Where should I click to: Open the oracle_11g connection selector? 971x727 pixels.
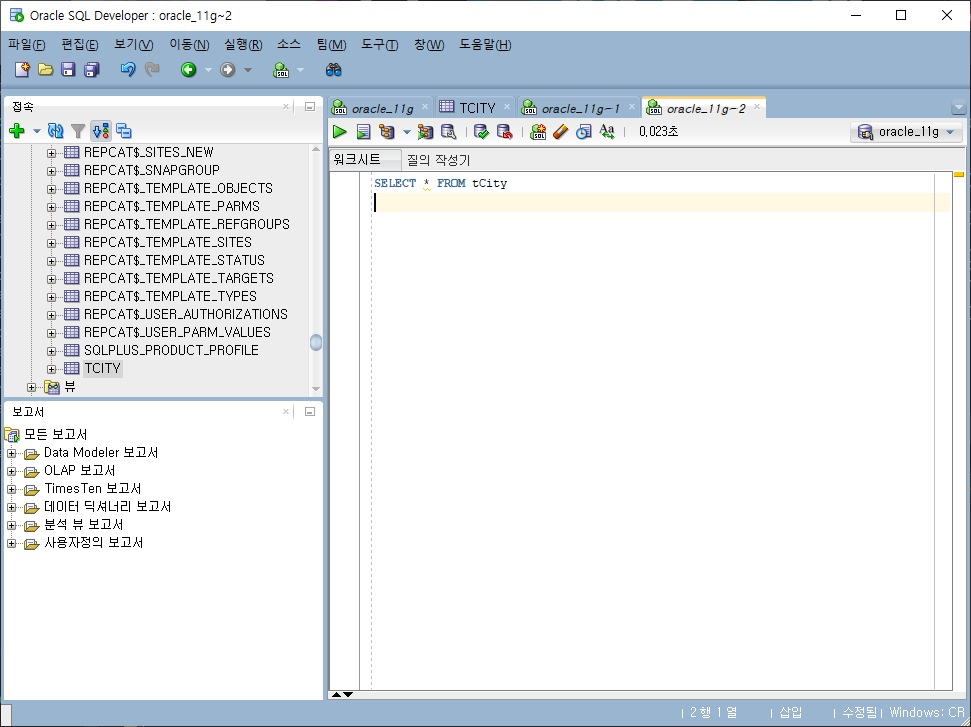click(x=907, y=131)
